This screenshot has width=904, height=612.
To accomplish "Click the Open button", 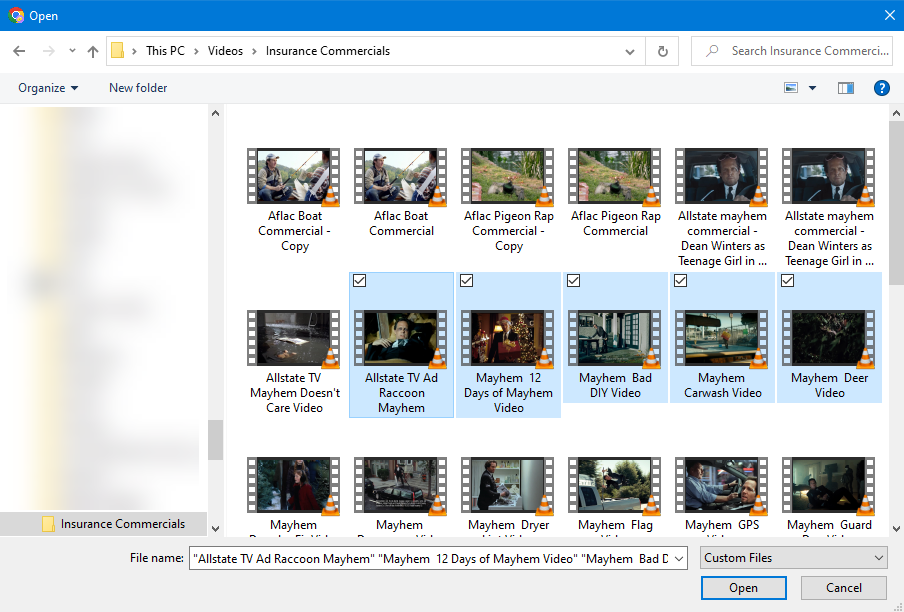I will point(743,588).
